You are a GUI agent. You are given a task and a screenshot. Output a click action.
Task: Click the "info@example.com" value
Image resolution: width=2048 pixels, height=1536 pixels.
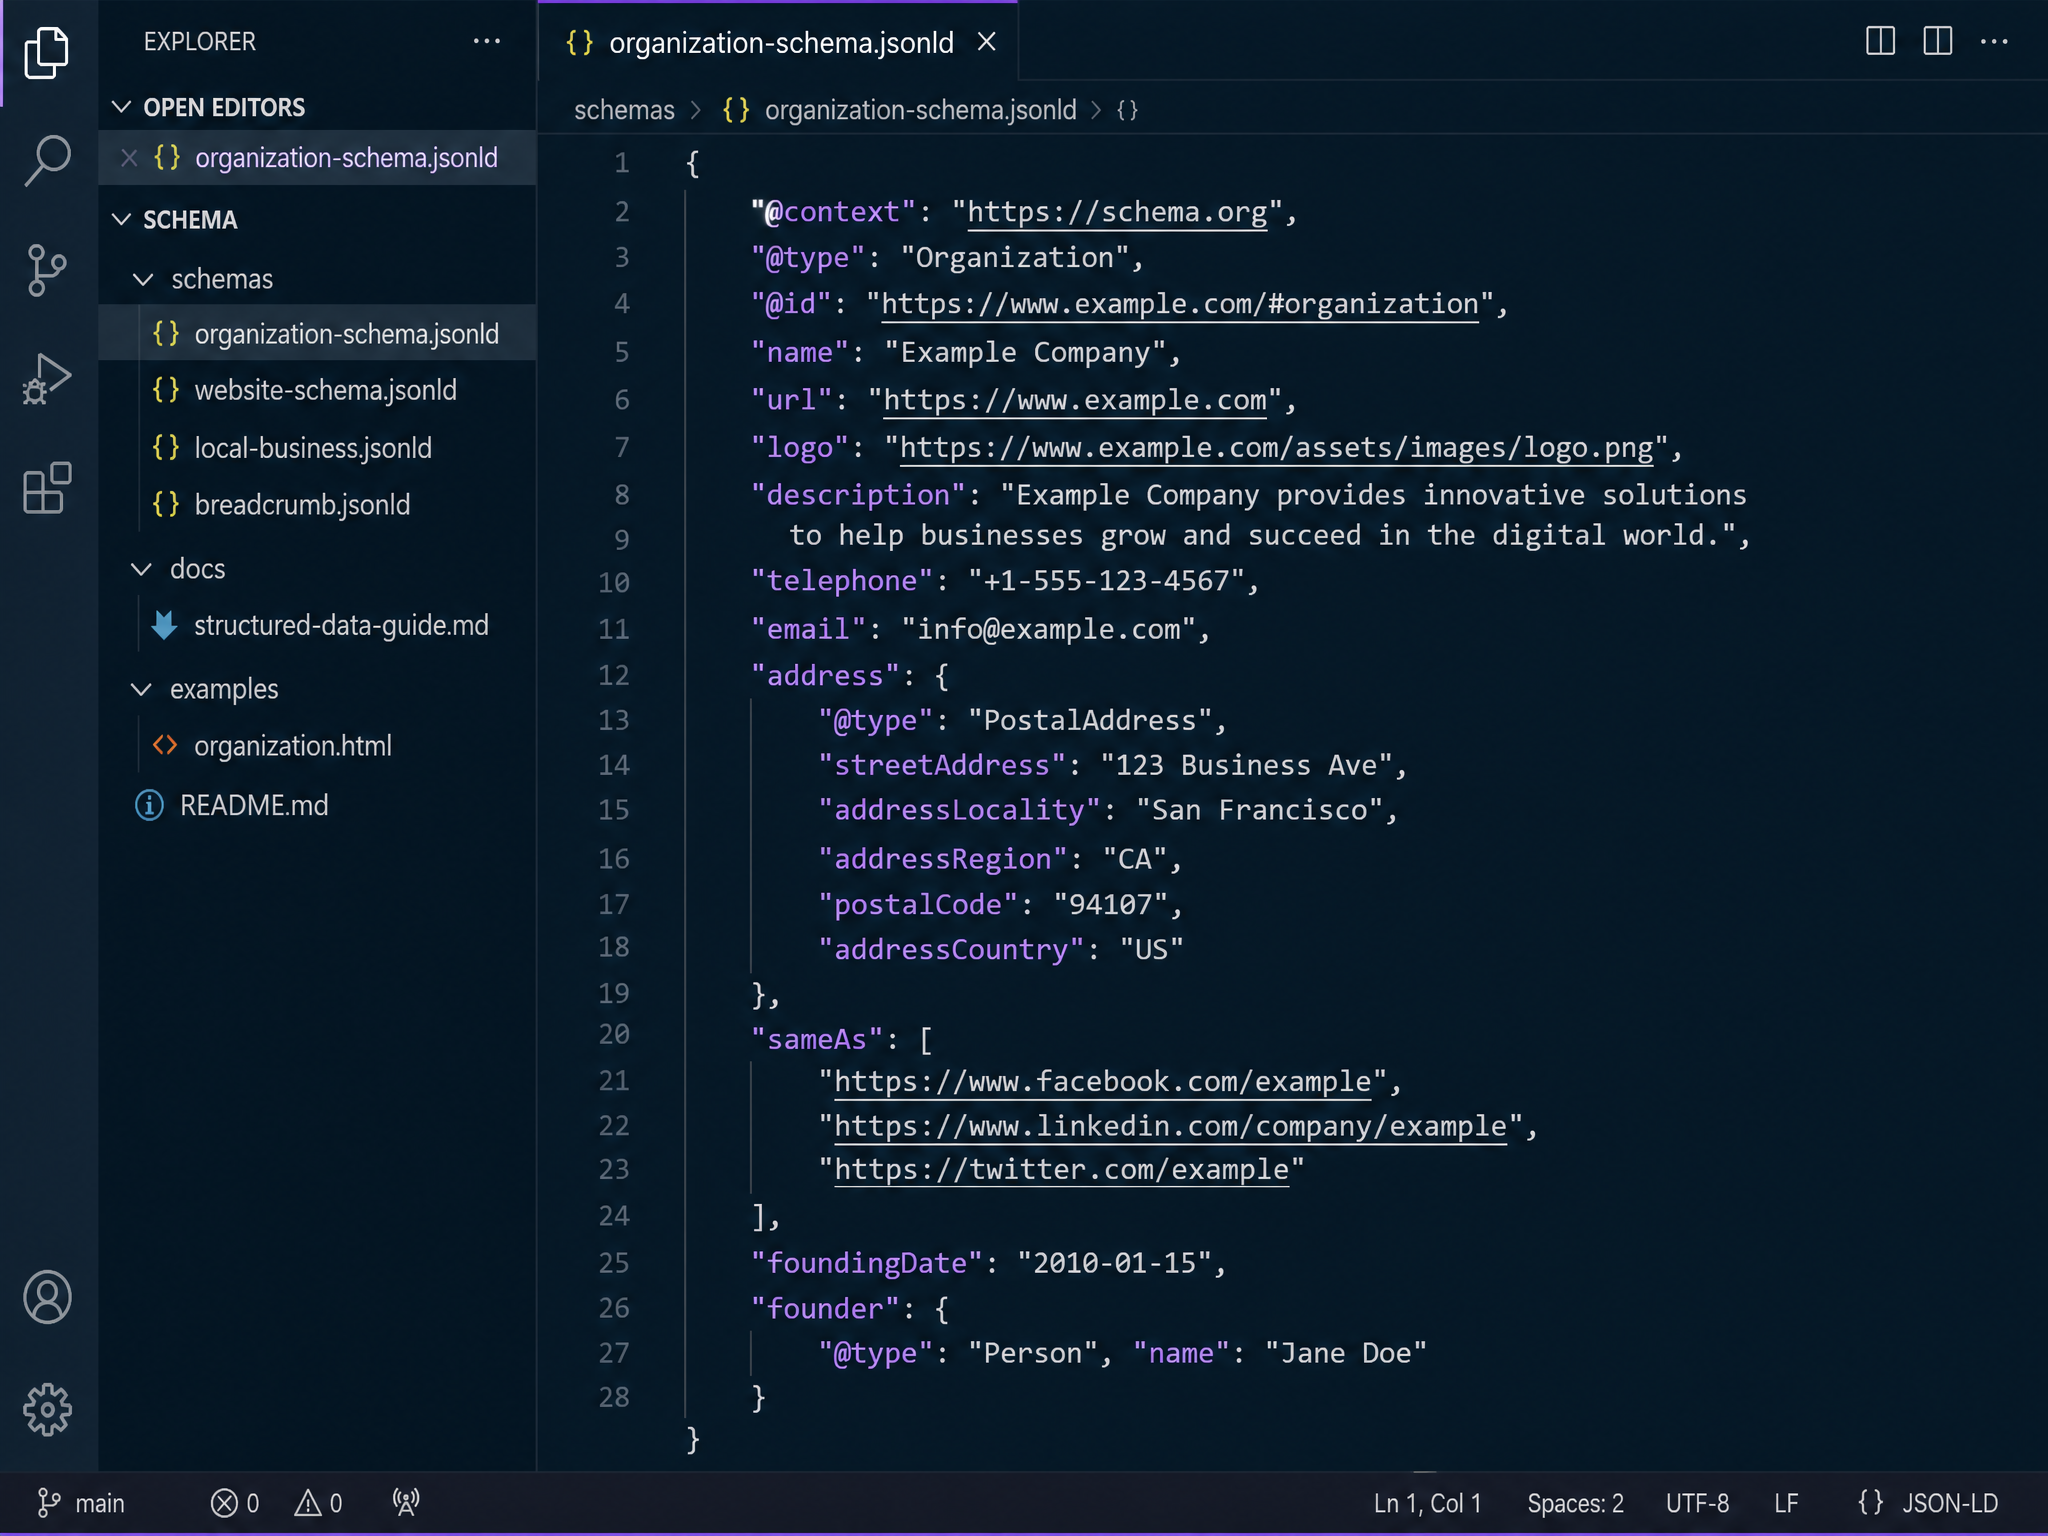pyautogui.click(x=1049, y=629)
